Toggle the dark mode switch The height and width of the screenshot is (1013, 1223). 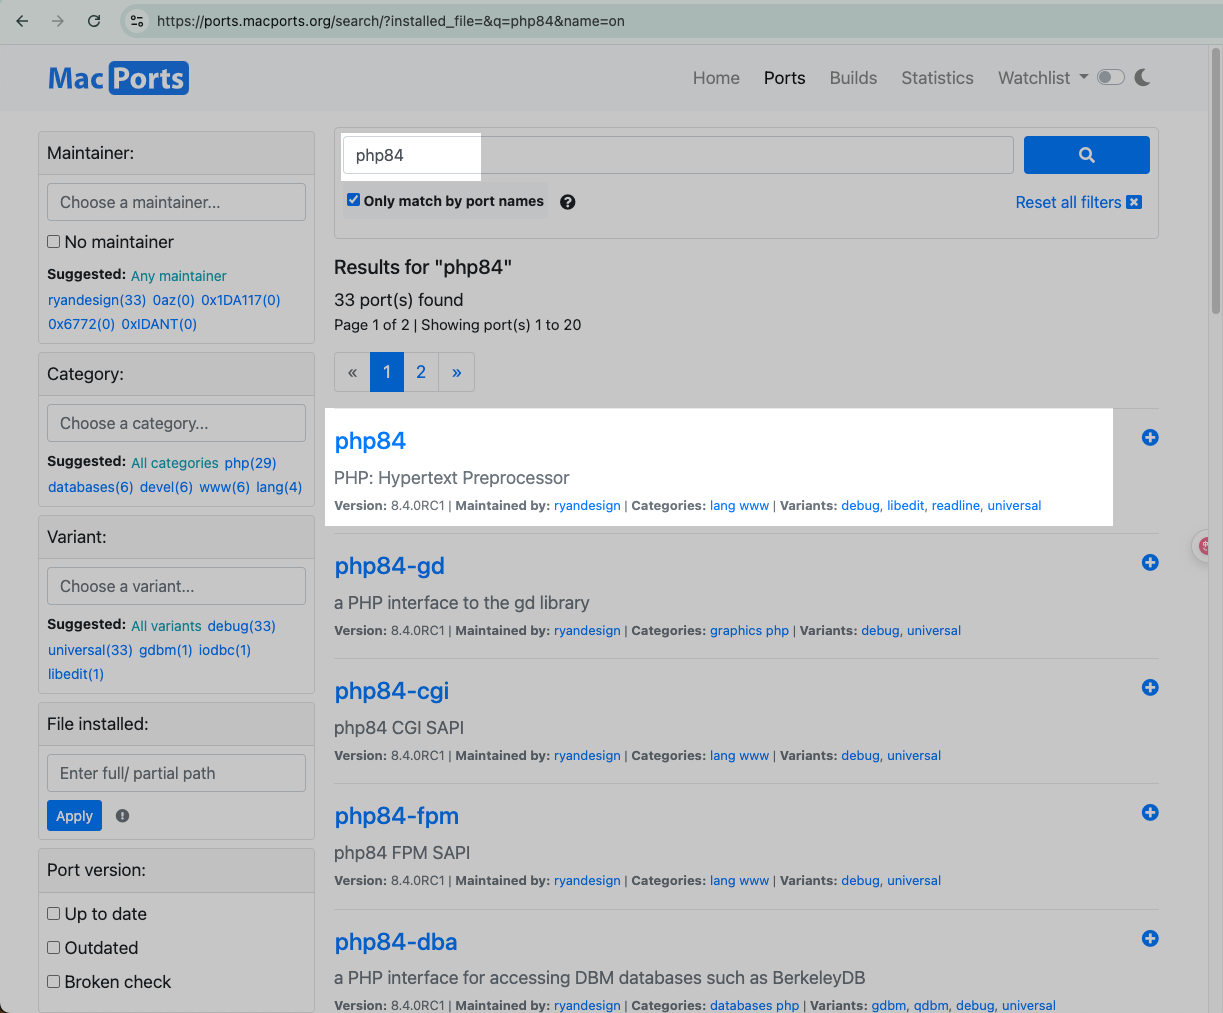[x=1111, y=77]
